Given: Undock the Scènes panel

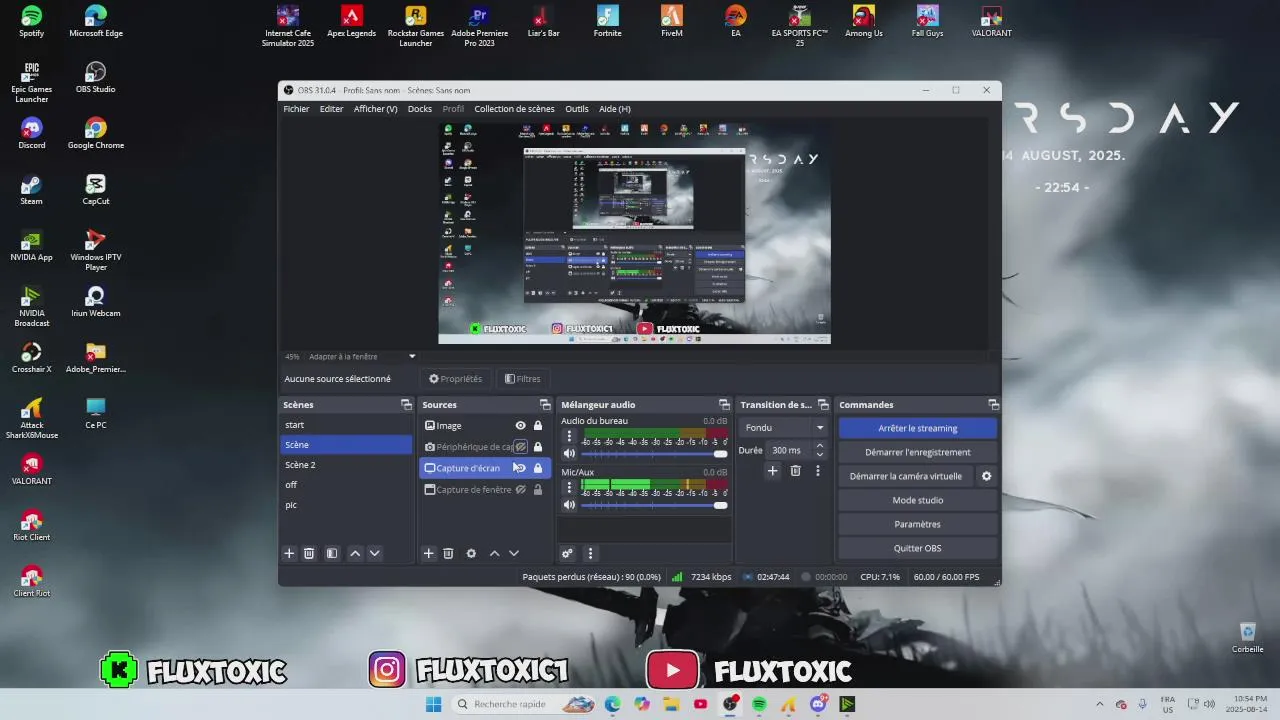Looking at the screenshot, I should tap(406, 405).
